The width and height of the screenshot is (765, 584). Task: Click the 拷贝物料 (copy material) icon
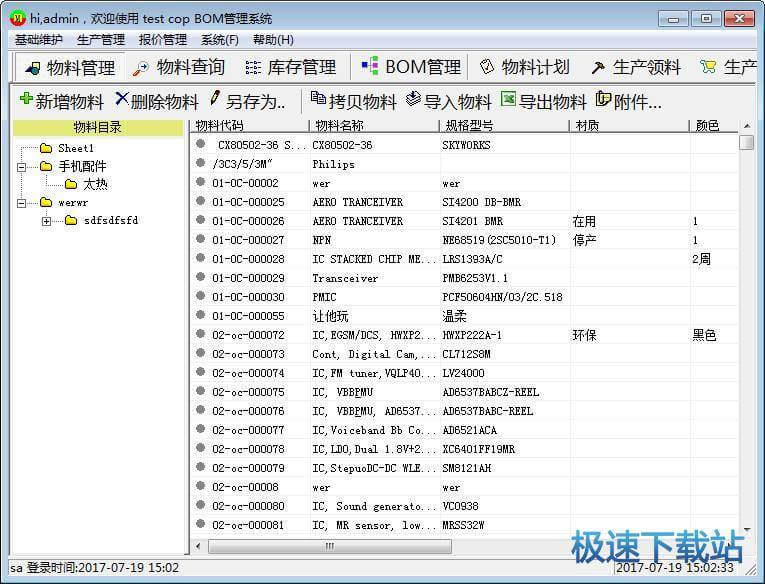(318, 99)
